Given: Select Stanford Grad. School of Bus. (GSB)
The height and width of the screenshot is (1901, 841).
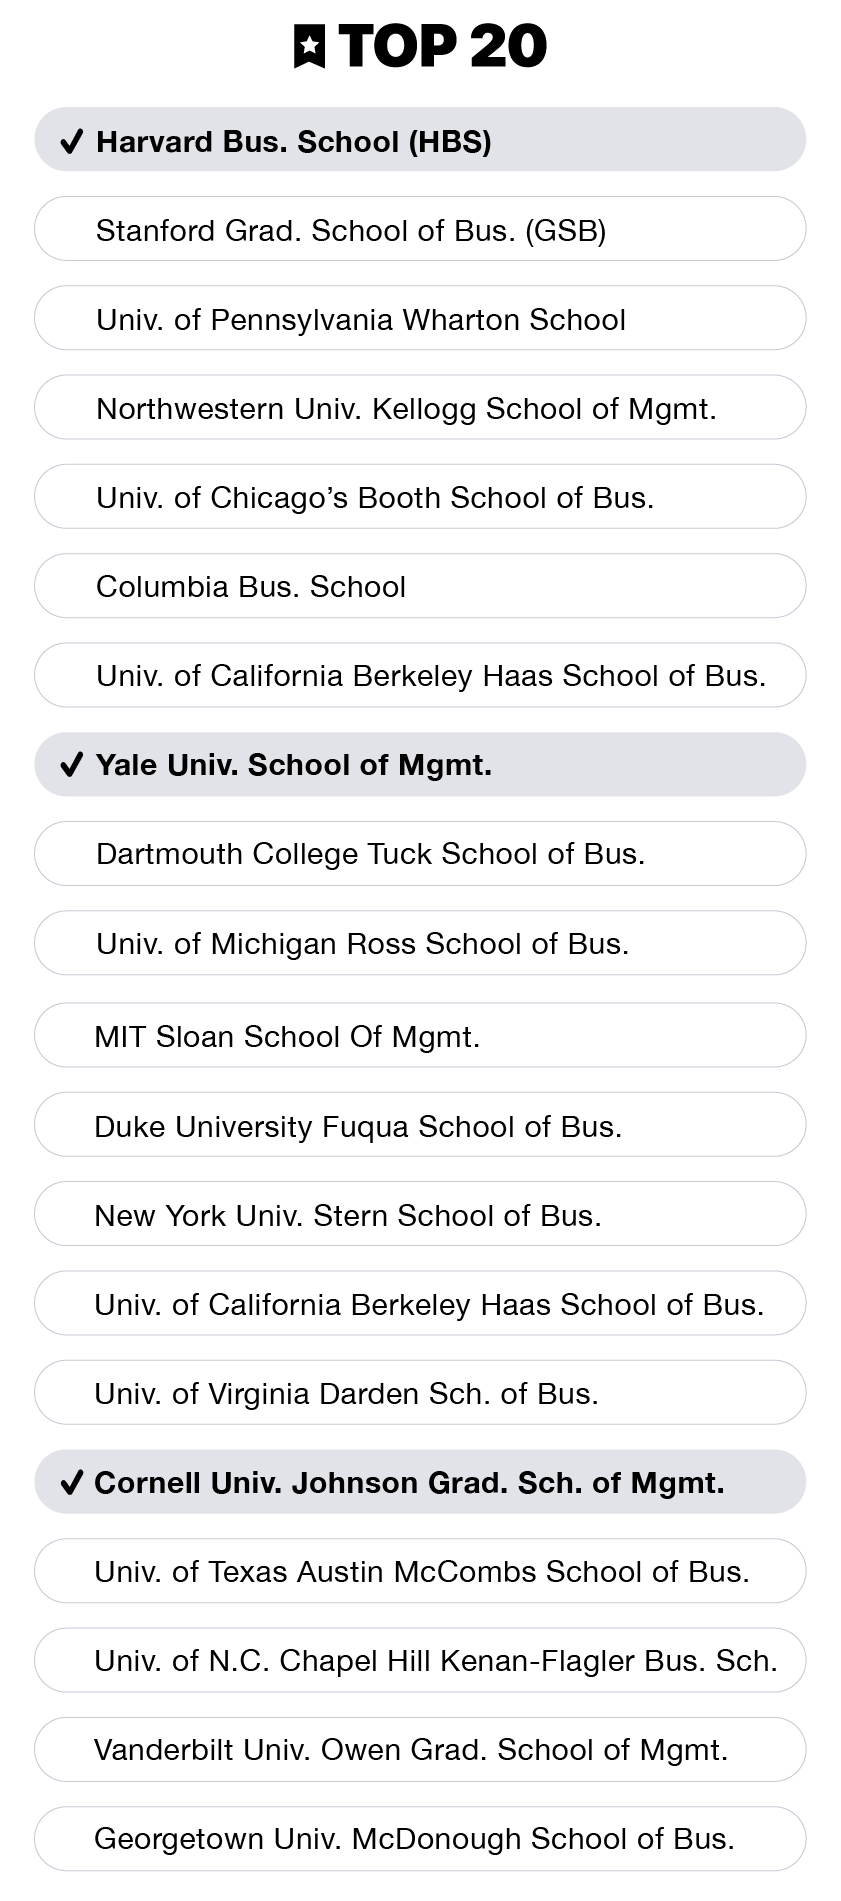Looking at the screenshot, I should tap(420, 229).
